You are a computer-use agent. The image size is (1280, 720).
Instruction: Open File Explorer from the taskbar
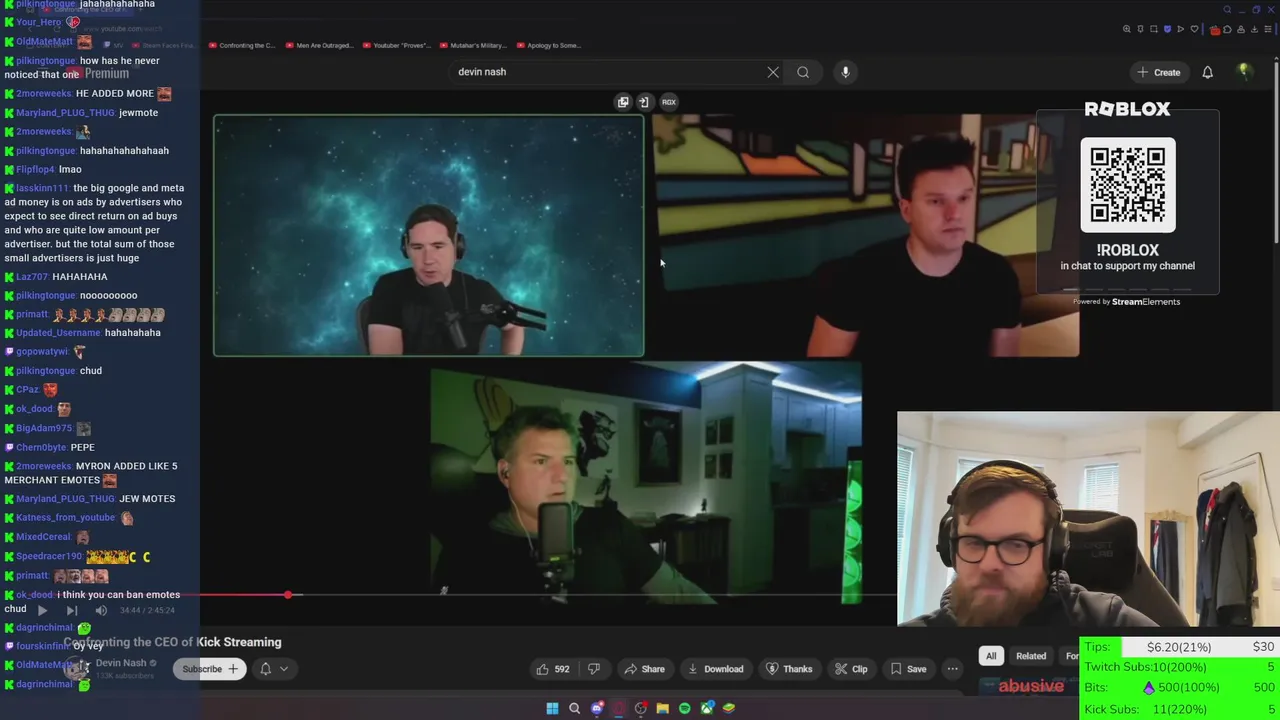click(x=662, y=708)
